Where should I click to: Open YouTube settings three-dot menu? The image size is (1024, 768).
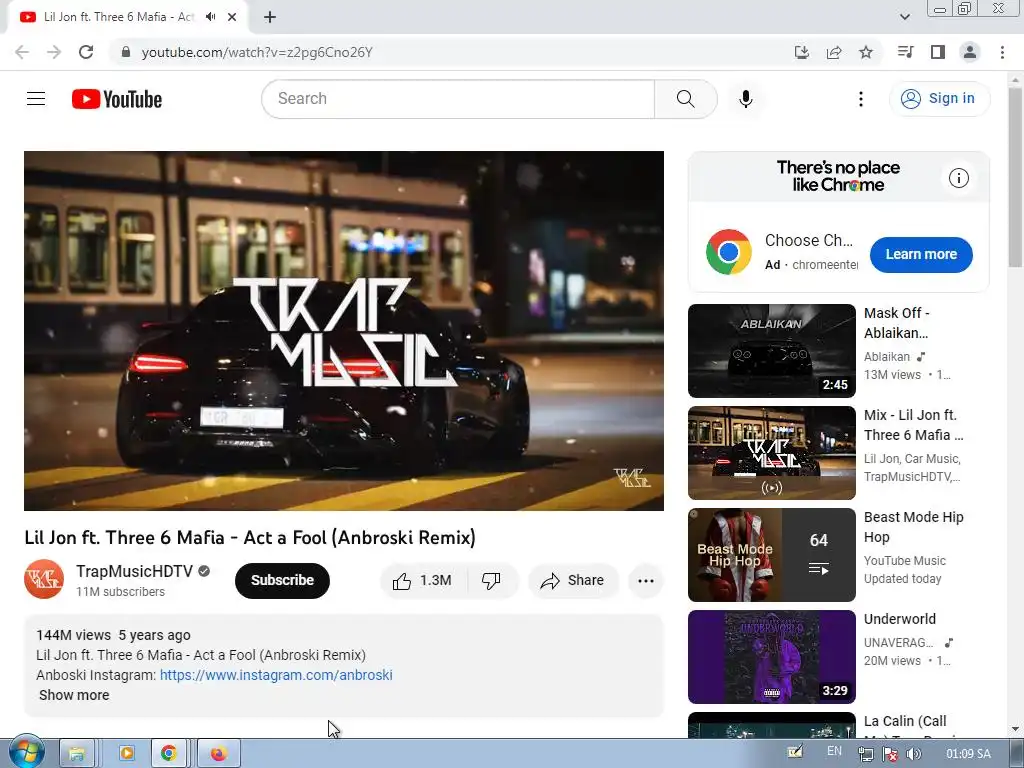point(861,99)
